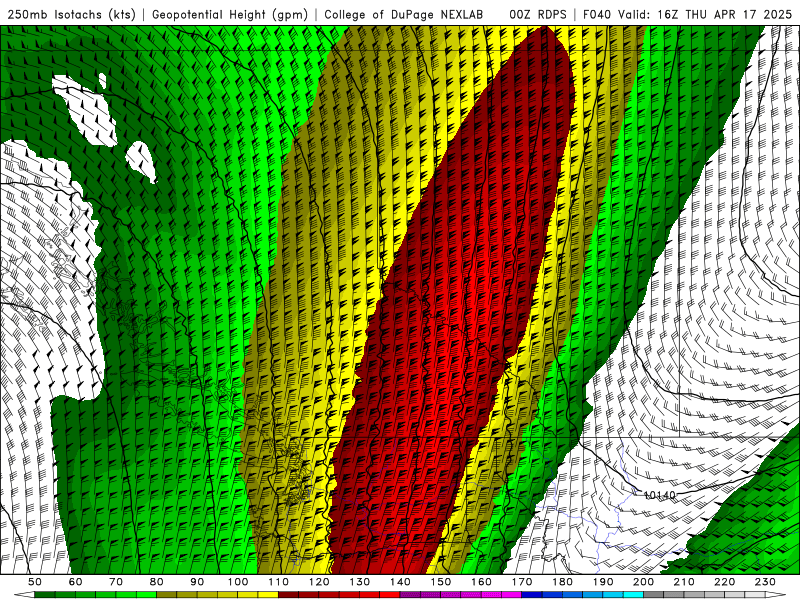Click the 'College of DuPage NEXLAB' label

[403, 14]
